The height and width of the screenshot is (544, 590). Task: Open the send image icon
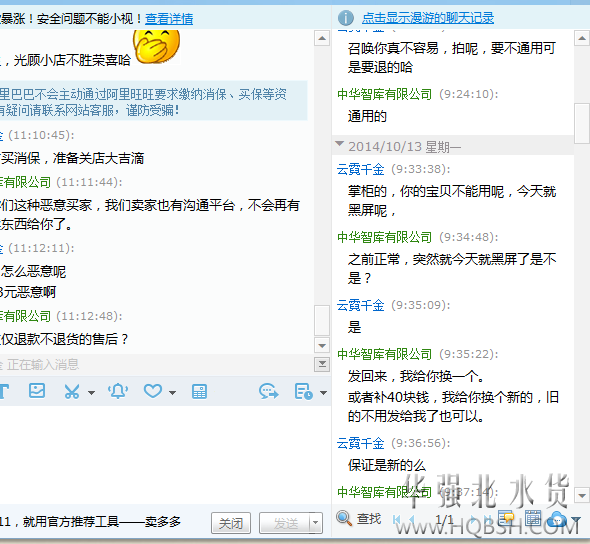tap(37, 391)
